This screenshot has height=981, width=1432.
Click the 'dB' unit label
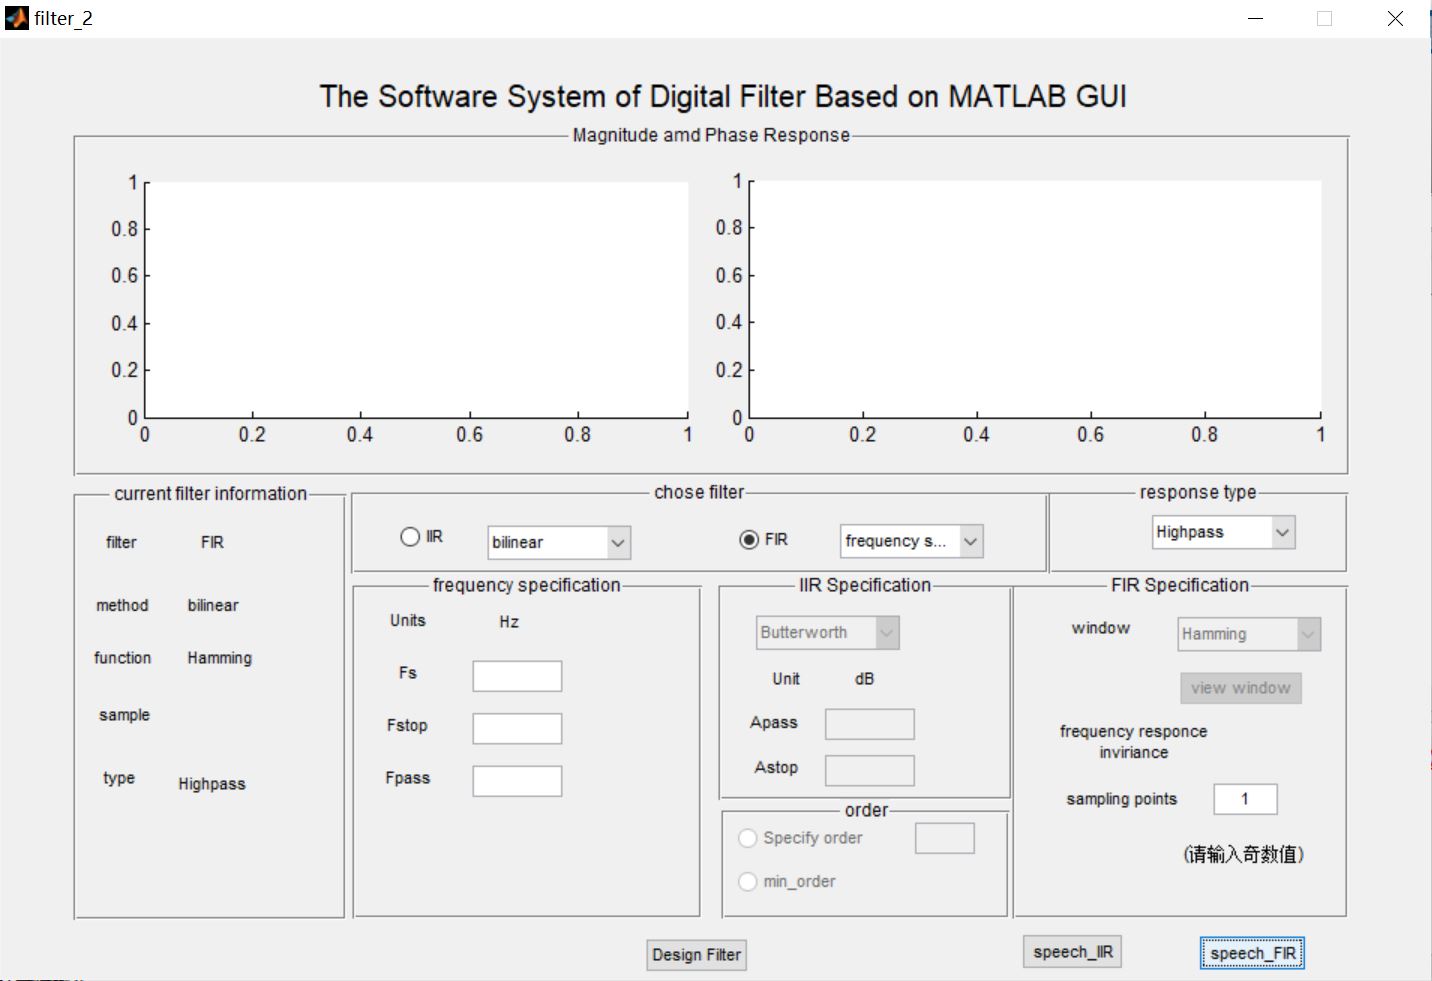click(x=865, y=679)
